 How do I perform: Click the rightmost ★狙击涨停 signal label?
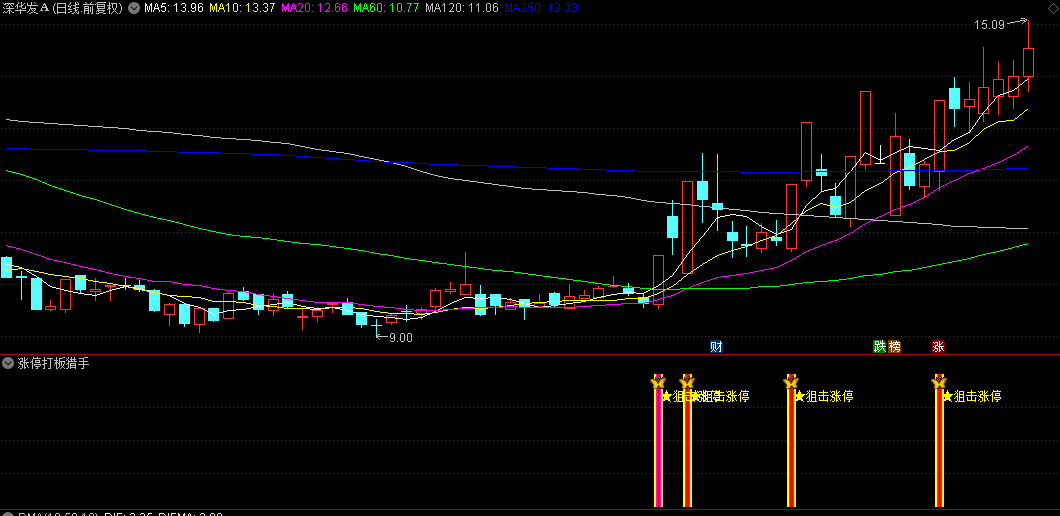point(972,396)
